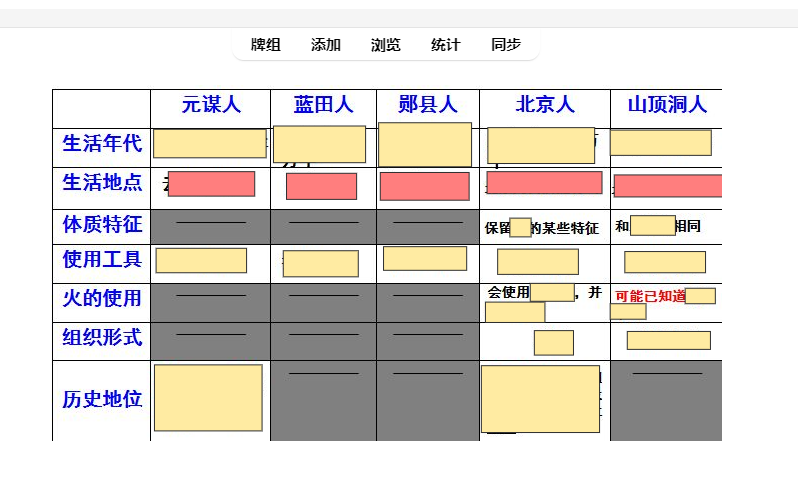Viewport: 798px width, 501px height.
Task: Click the 山顶洞人 column header
Action: (x=667, y=105)
